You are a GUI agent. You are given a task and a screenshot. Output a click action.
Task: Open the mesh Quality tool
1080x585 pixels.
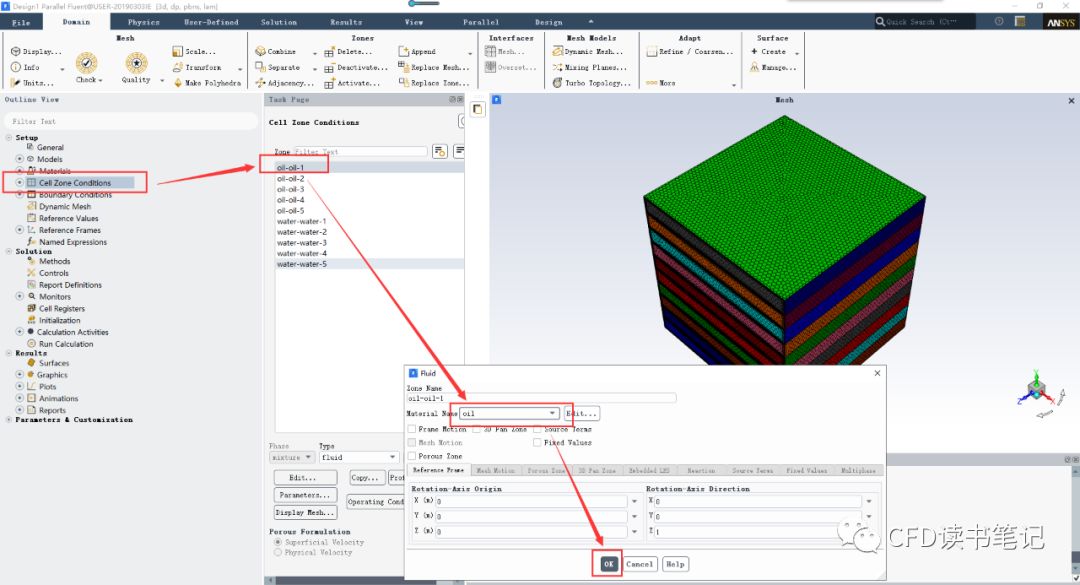click(136, 68)
